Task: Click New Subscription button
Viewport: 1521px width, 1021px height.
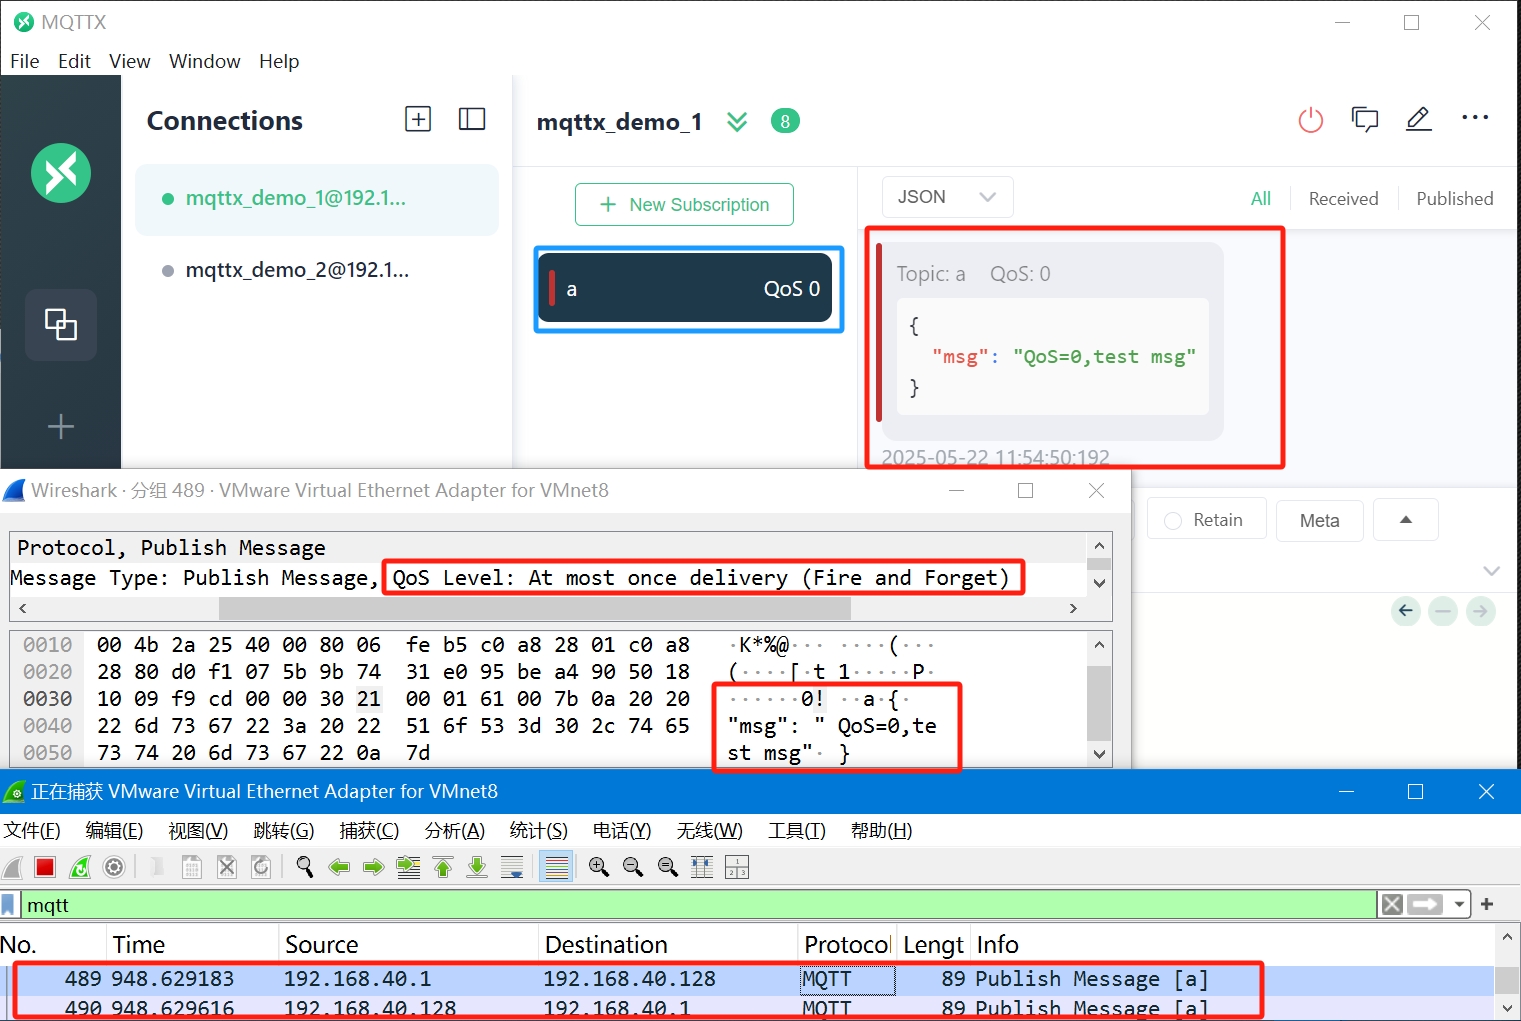Action: 684,204
